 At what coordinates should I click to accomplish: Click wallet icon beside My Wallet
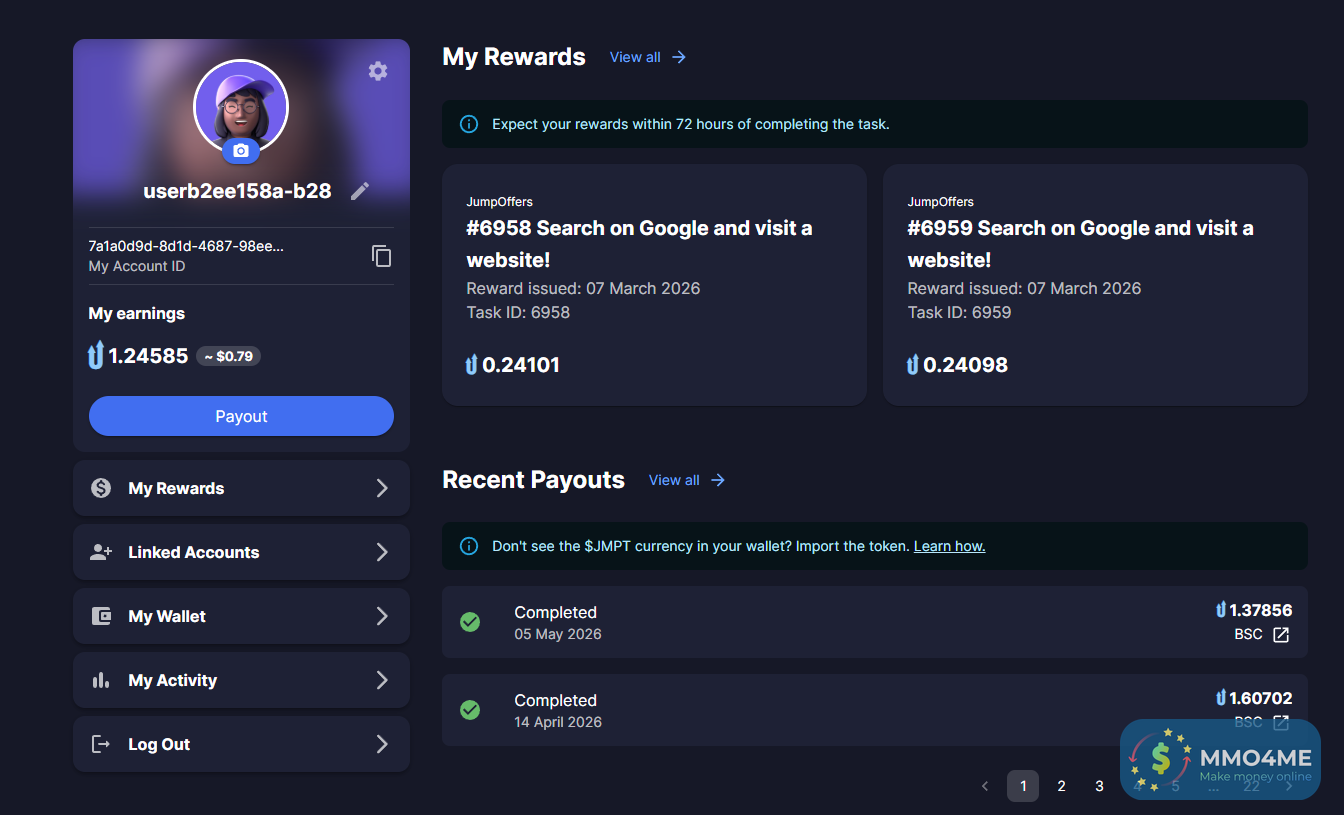click(101, 616)
